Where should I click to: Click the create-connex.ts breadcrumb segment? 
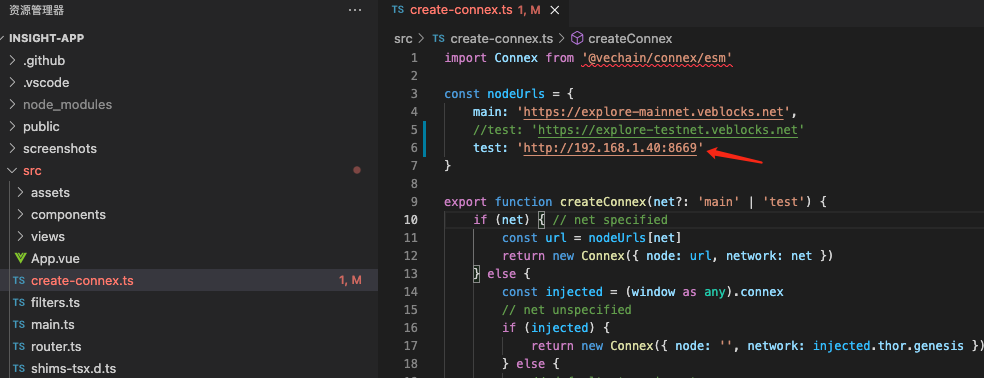coord(501,39)
